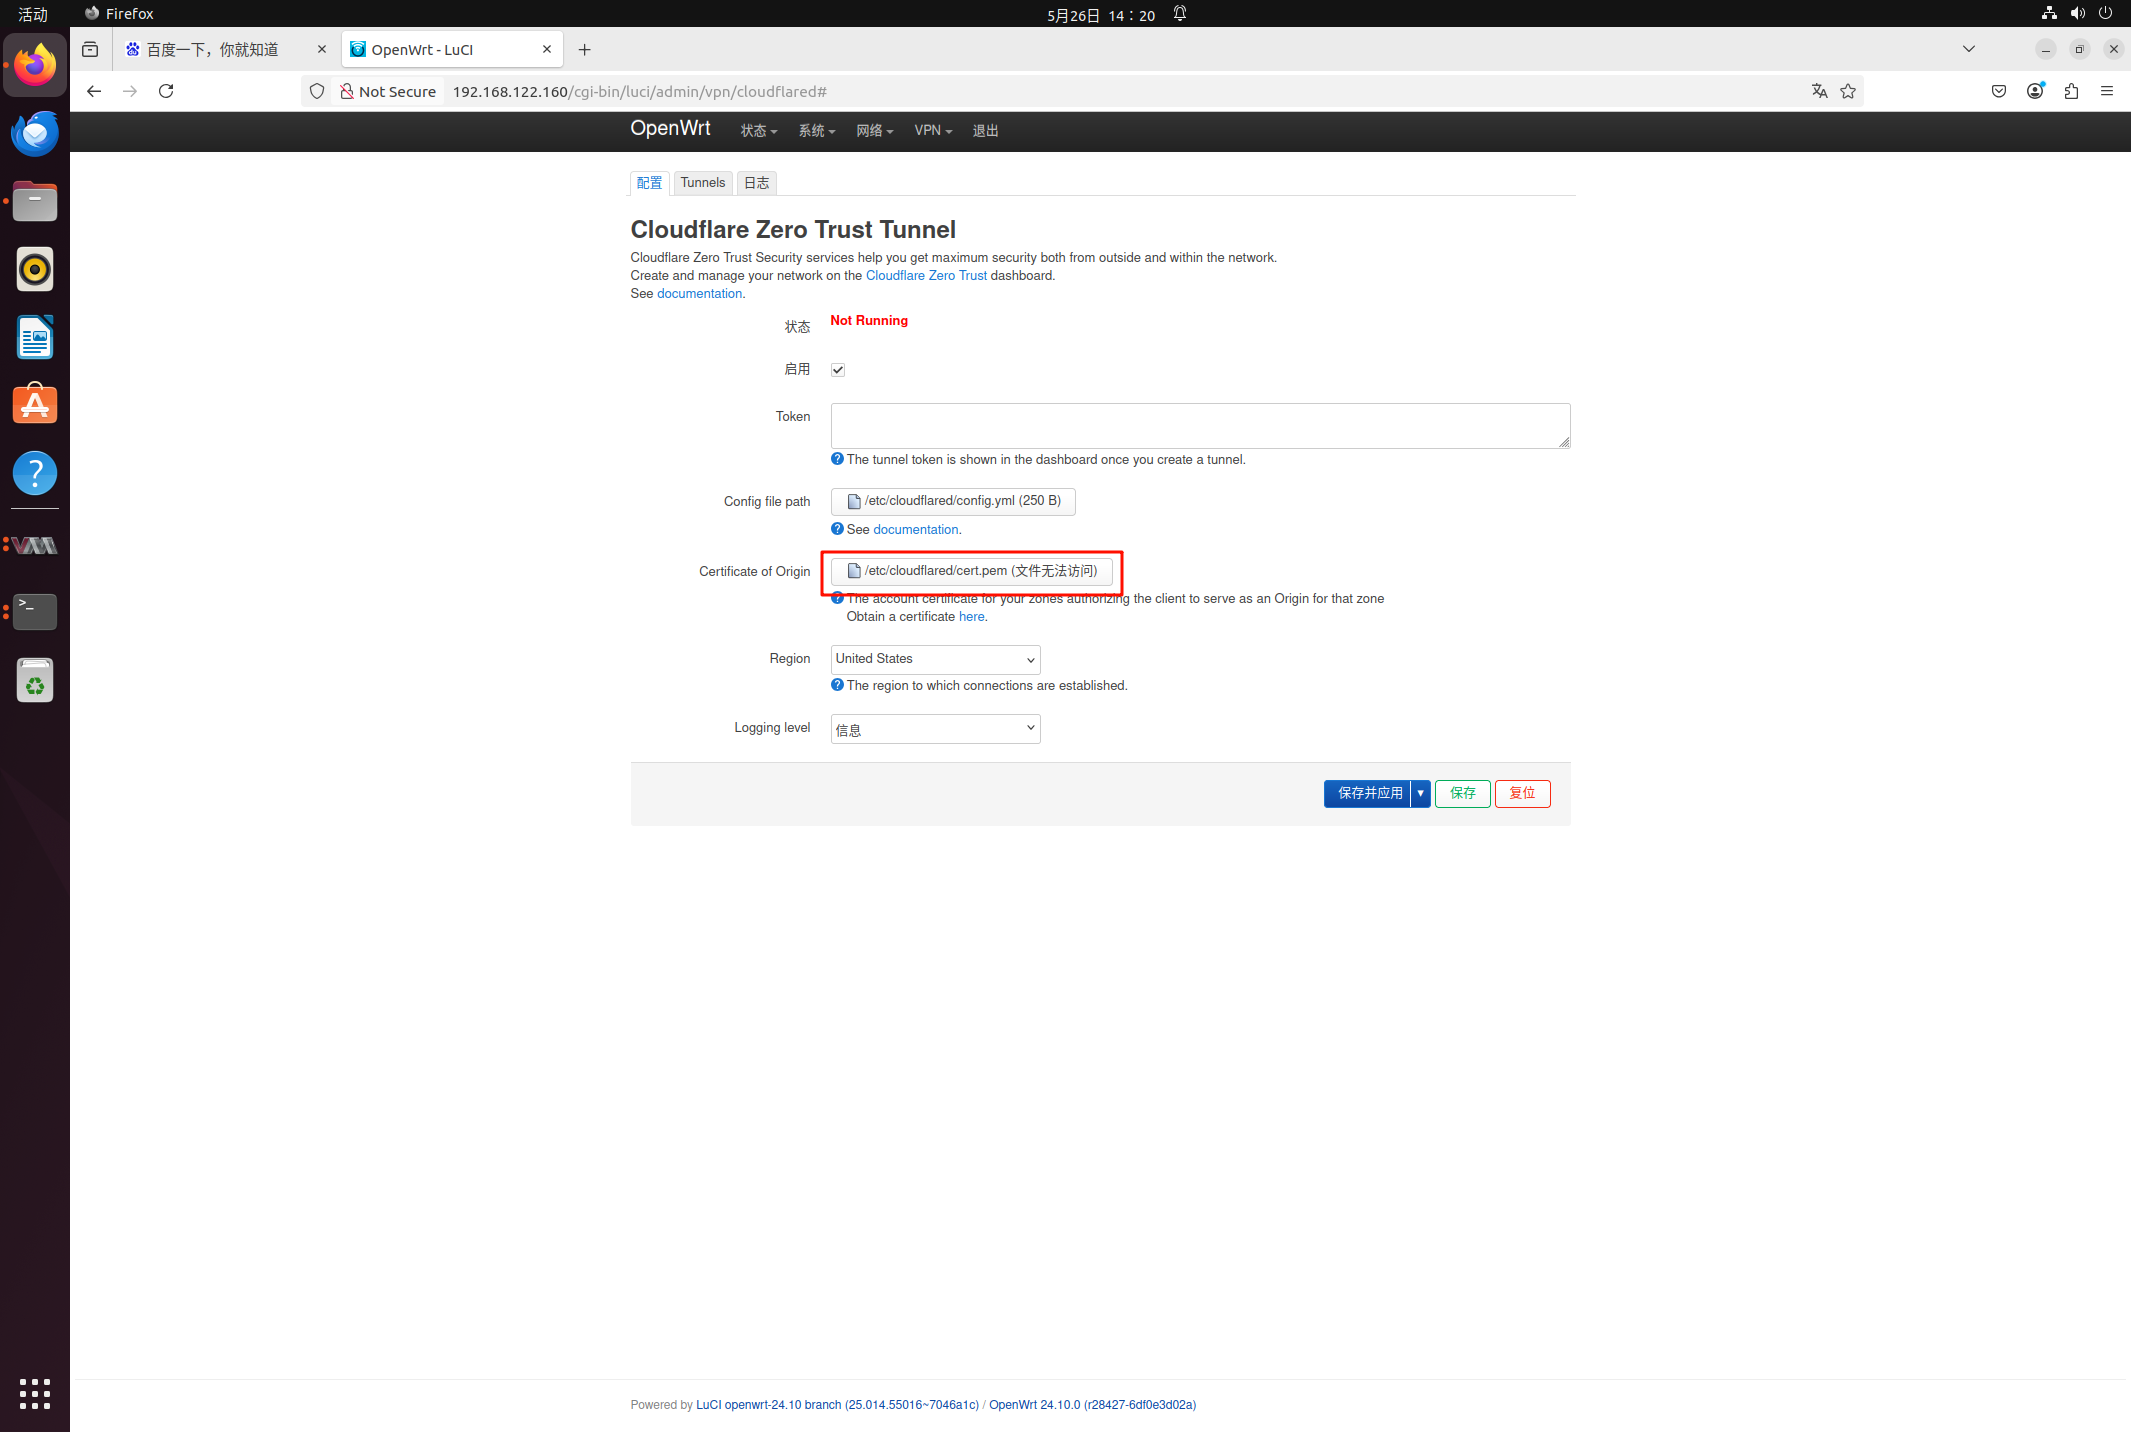Expand the Logging level dropdown
This screenshot has height=1432, width=2131.
click(x=935, y=729)
